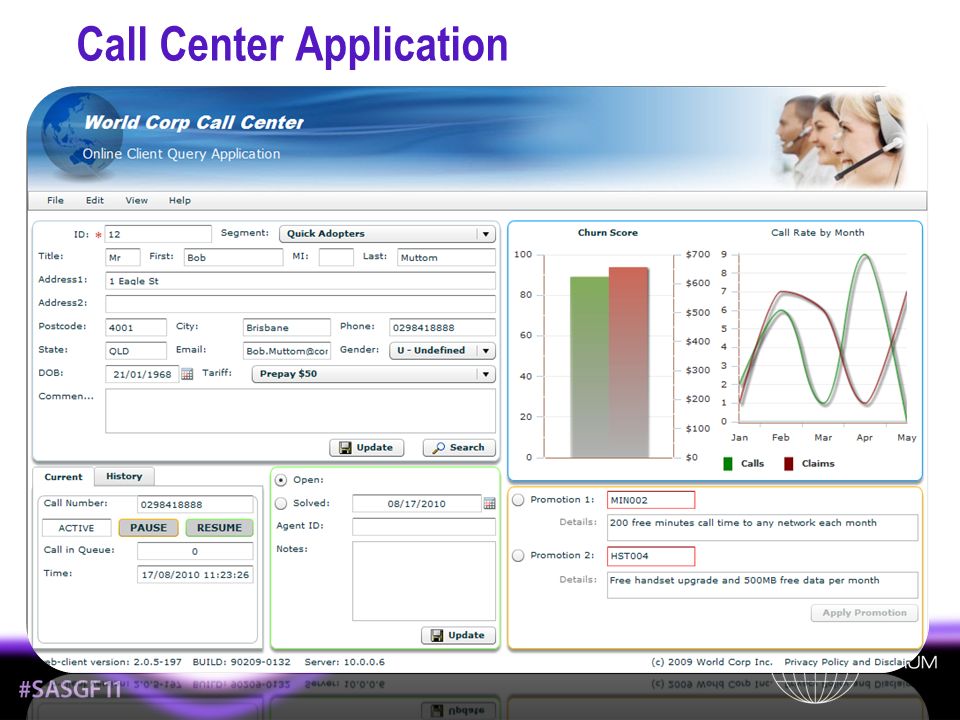
Task: Click Update in the client details form
Action: [x=367, y=448]
